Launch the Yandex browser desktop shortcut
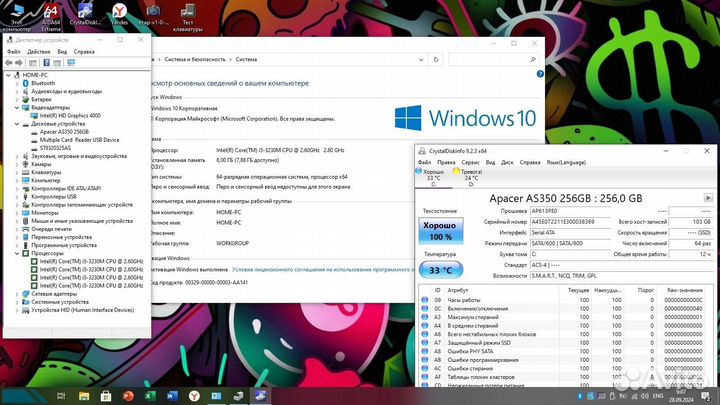 pos(119,14)
